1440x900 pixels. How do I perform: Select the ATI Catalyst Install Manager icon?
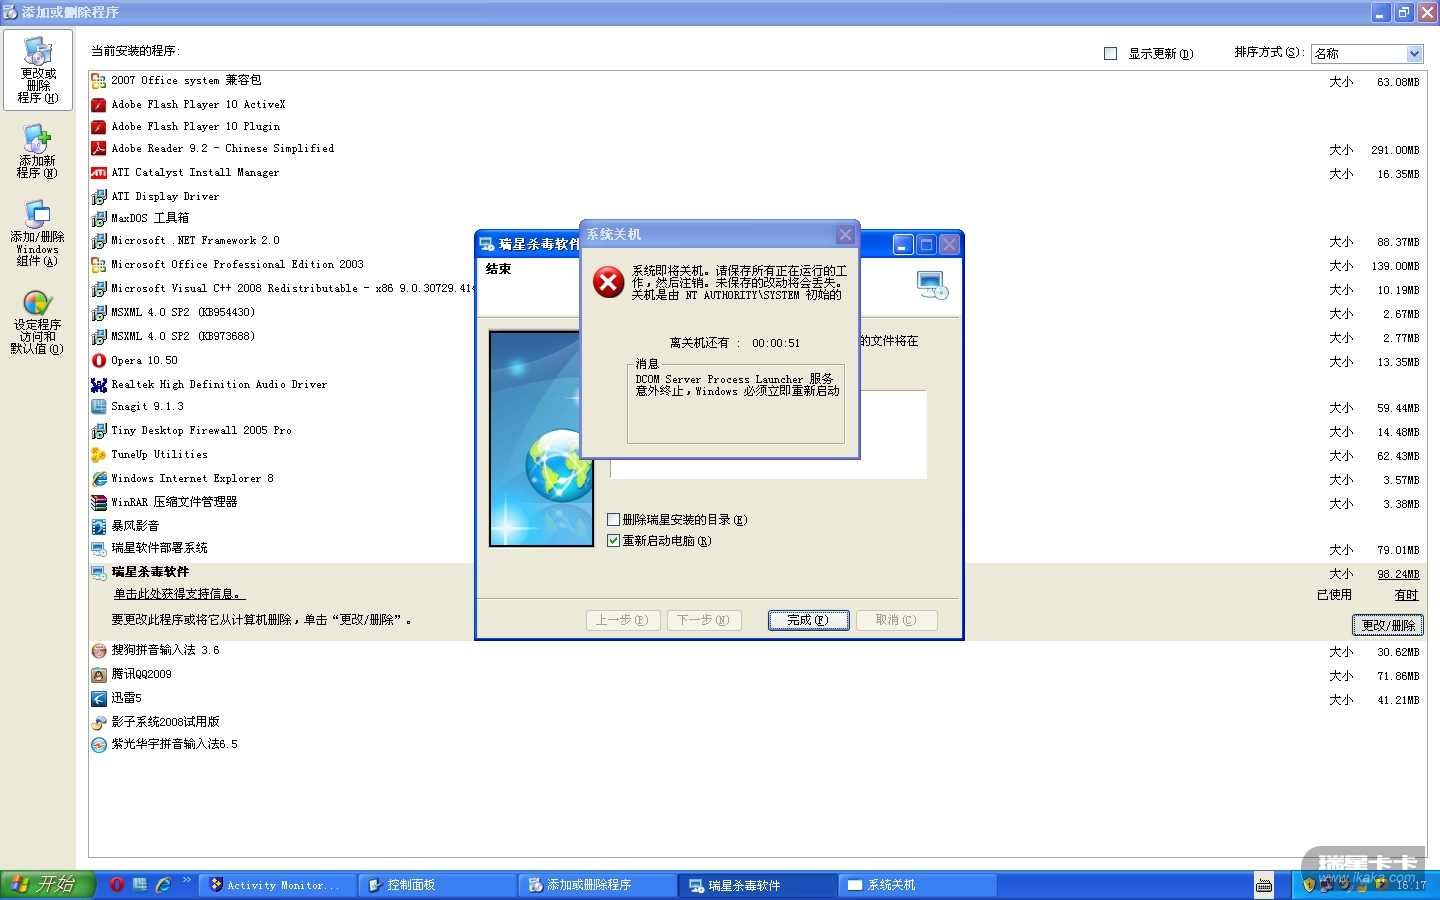[99, 173]
